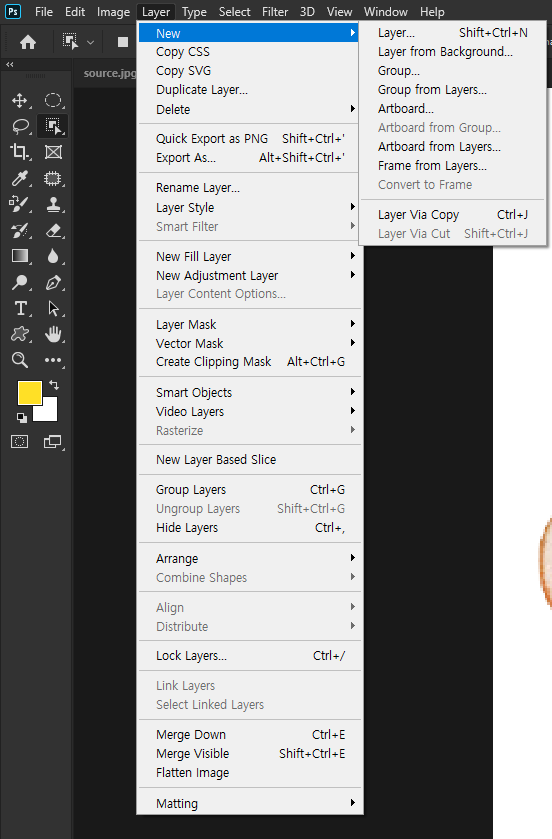Select the Pen tool
Viewport: 552px width, 839px height.
tap(52, 282)
